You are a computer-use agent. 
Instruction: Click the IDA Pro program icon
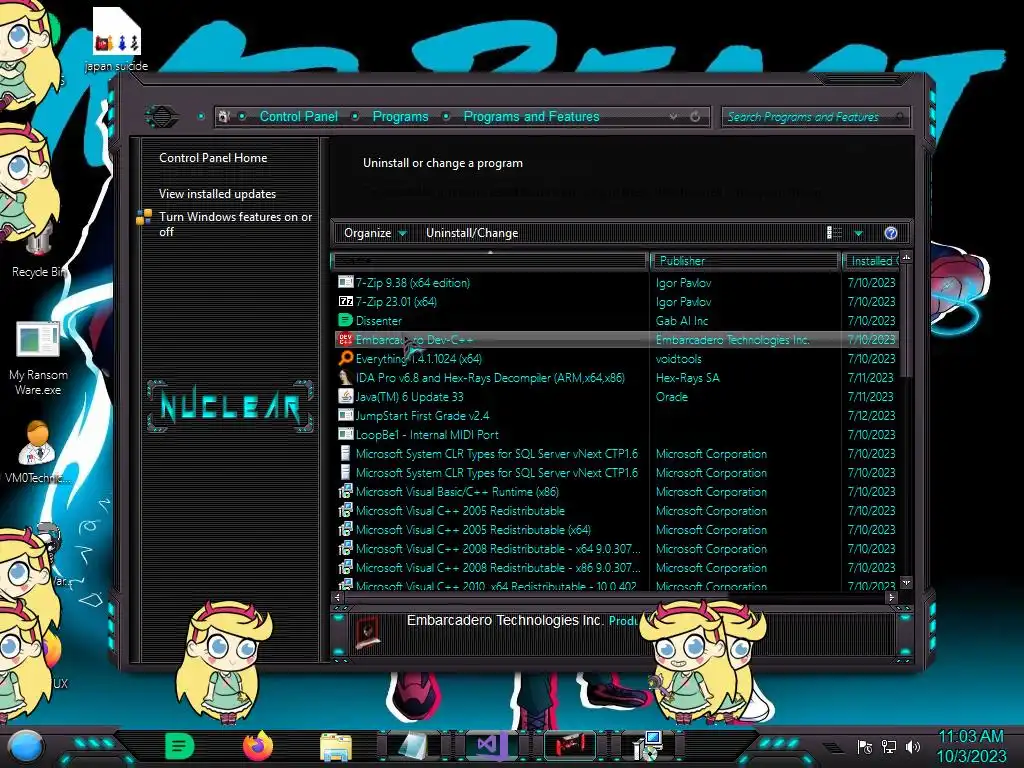[345, 377]
